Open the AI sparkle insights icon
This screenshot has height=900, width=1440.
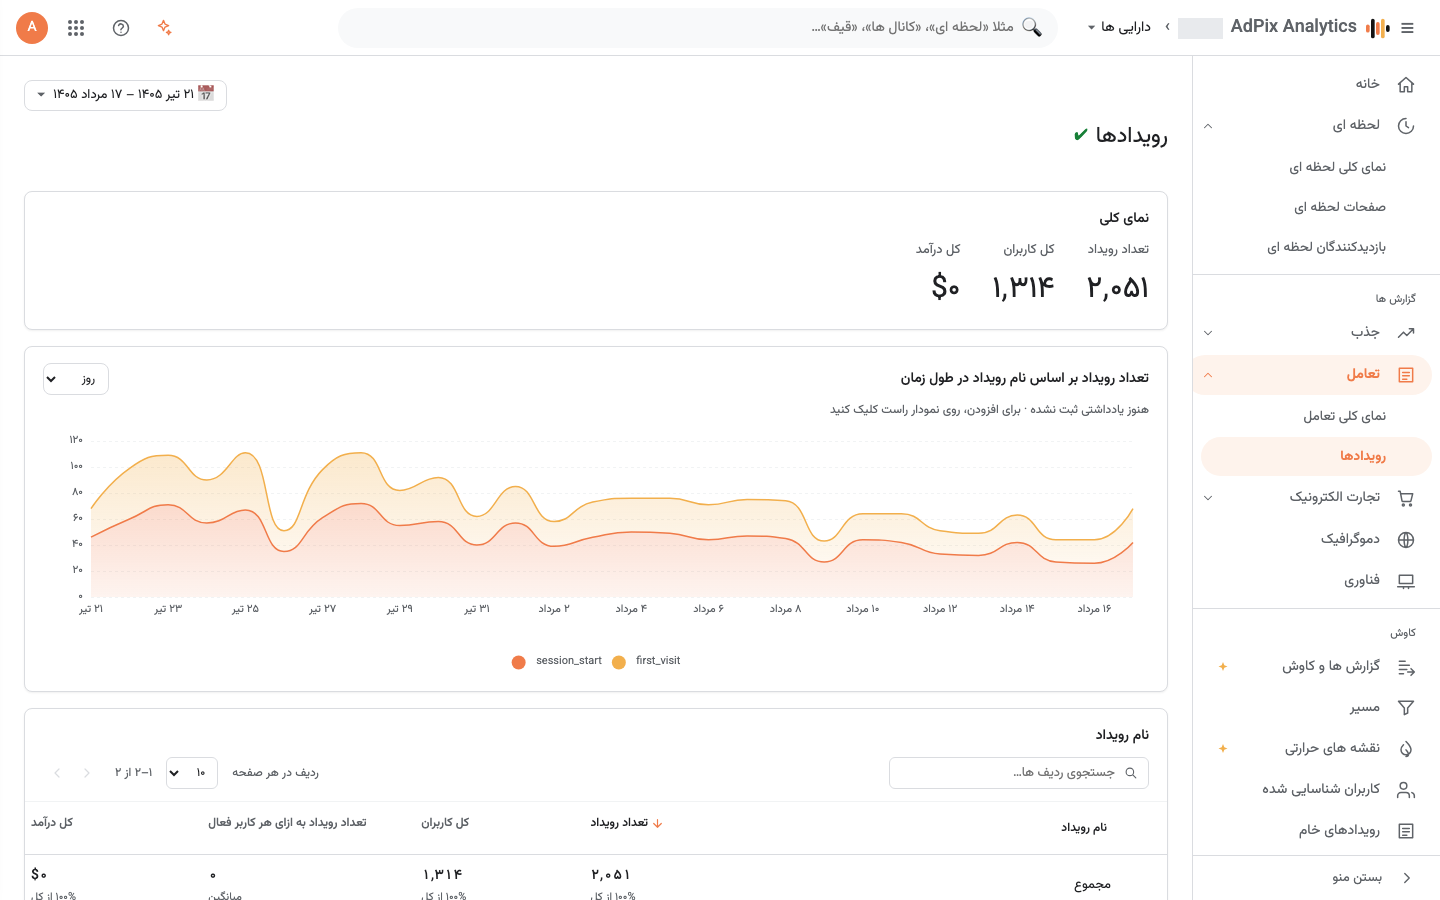165,28
